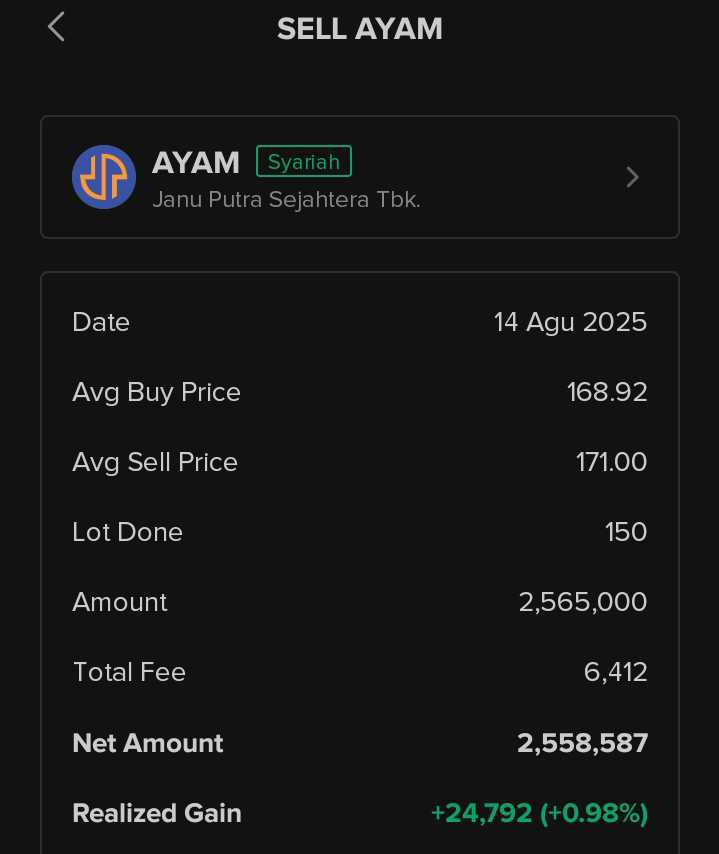
Task: Open Janu Putra Sejahtera Tbk. text
Action: 286,199
